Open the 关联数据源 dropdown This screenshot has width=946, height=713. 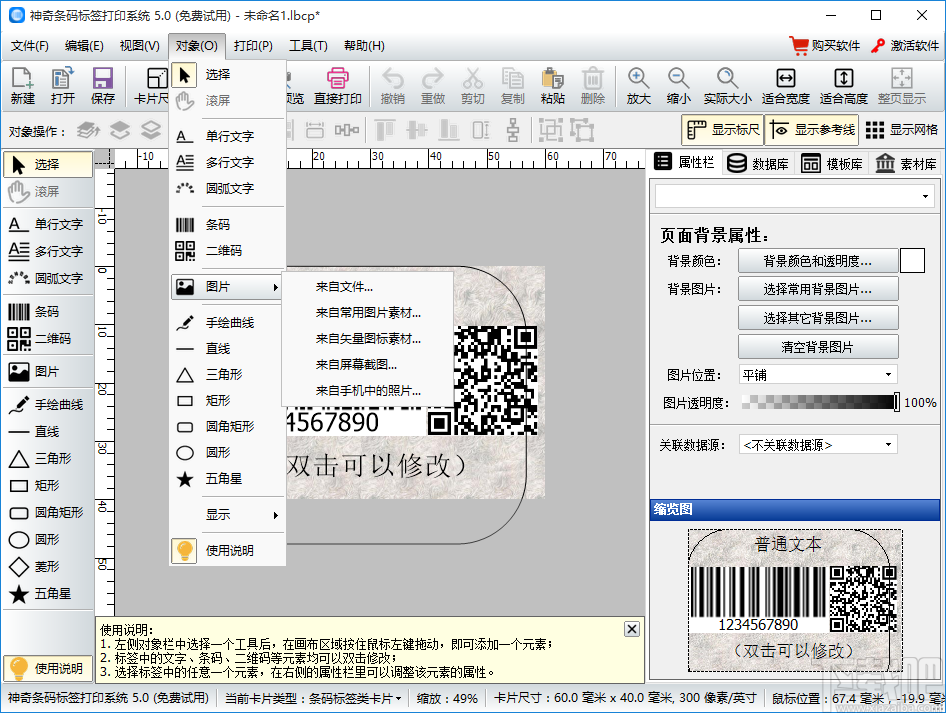[817, 444]
